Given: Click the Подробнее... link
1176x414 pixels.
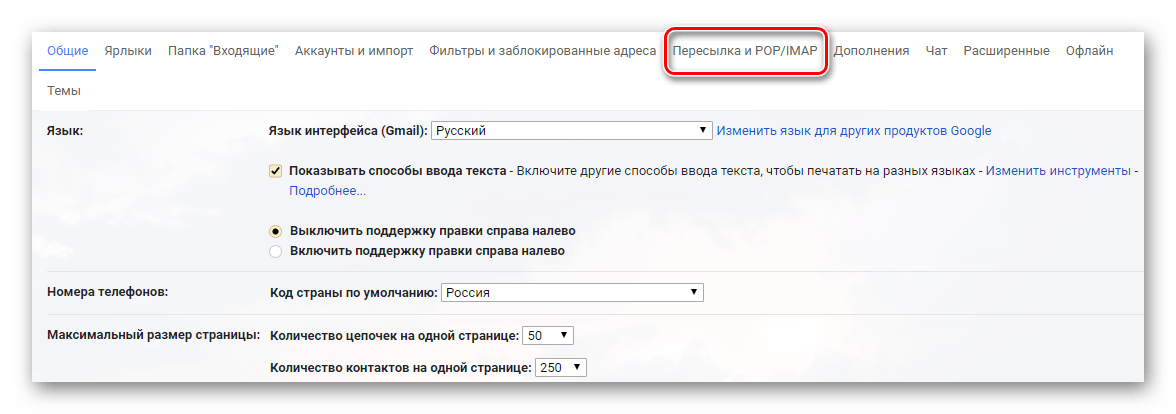Looking at the screenshot, I should [x=328, y=191].
